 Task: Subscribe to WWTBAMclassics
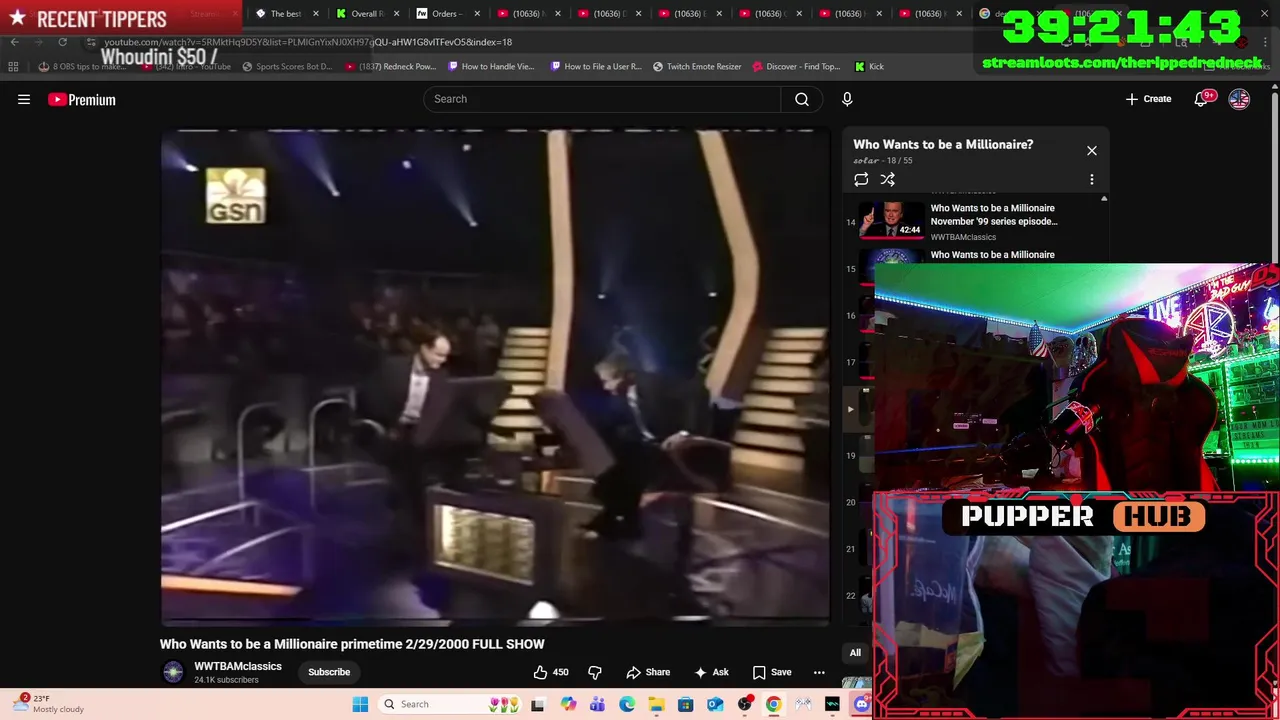pyautogui.click(x=329, y=672)
